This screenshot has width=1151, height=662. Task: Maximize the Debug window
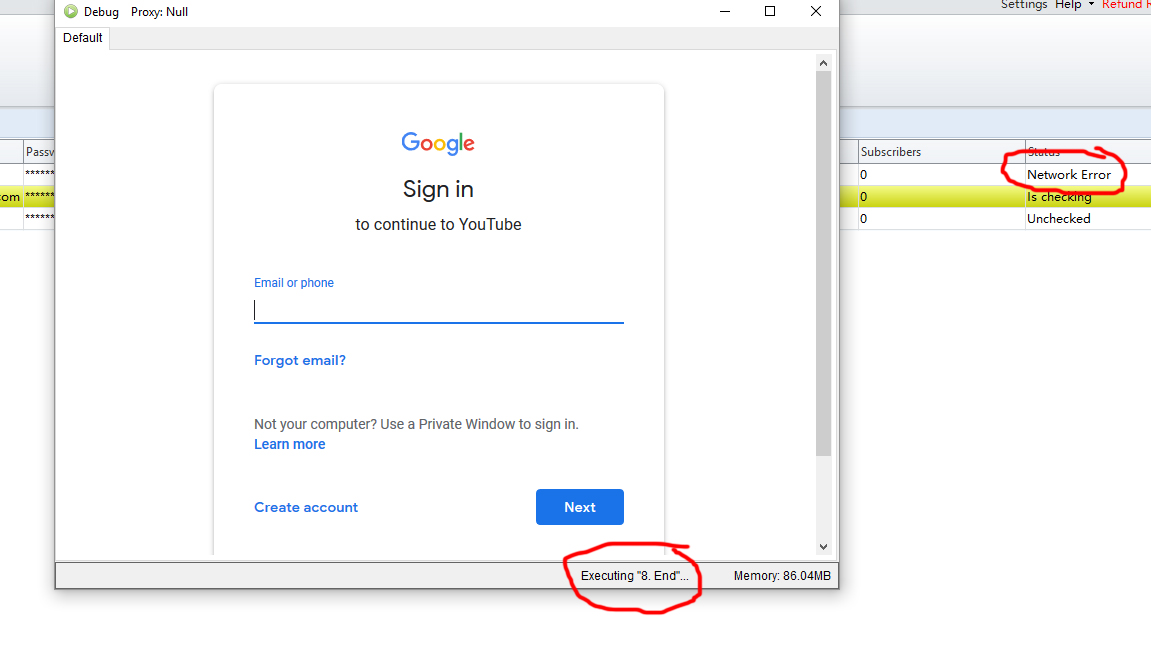click(x=770, y=12)
